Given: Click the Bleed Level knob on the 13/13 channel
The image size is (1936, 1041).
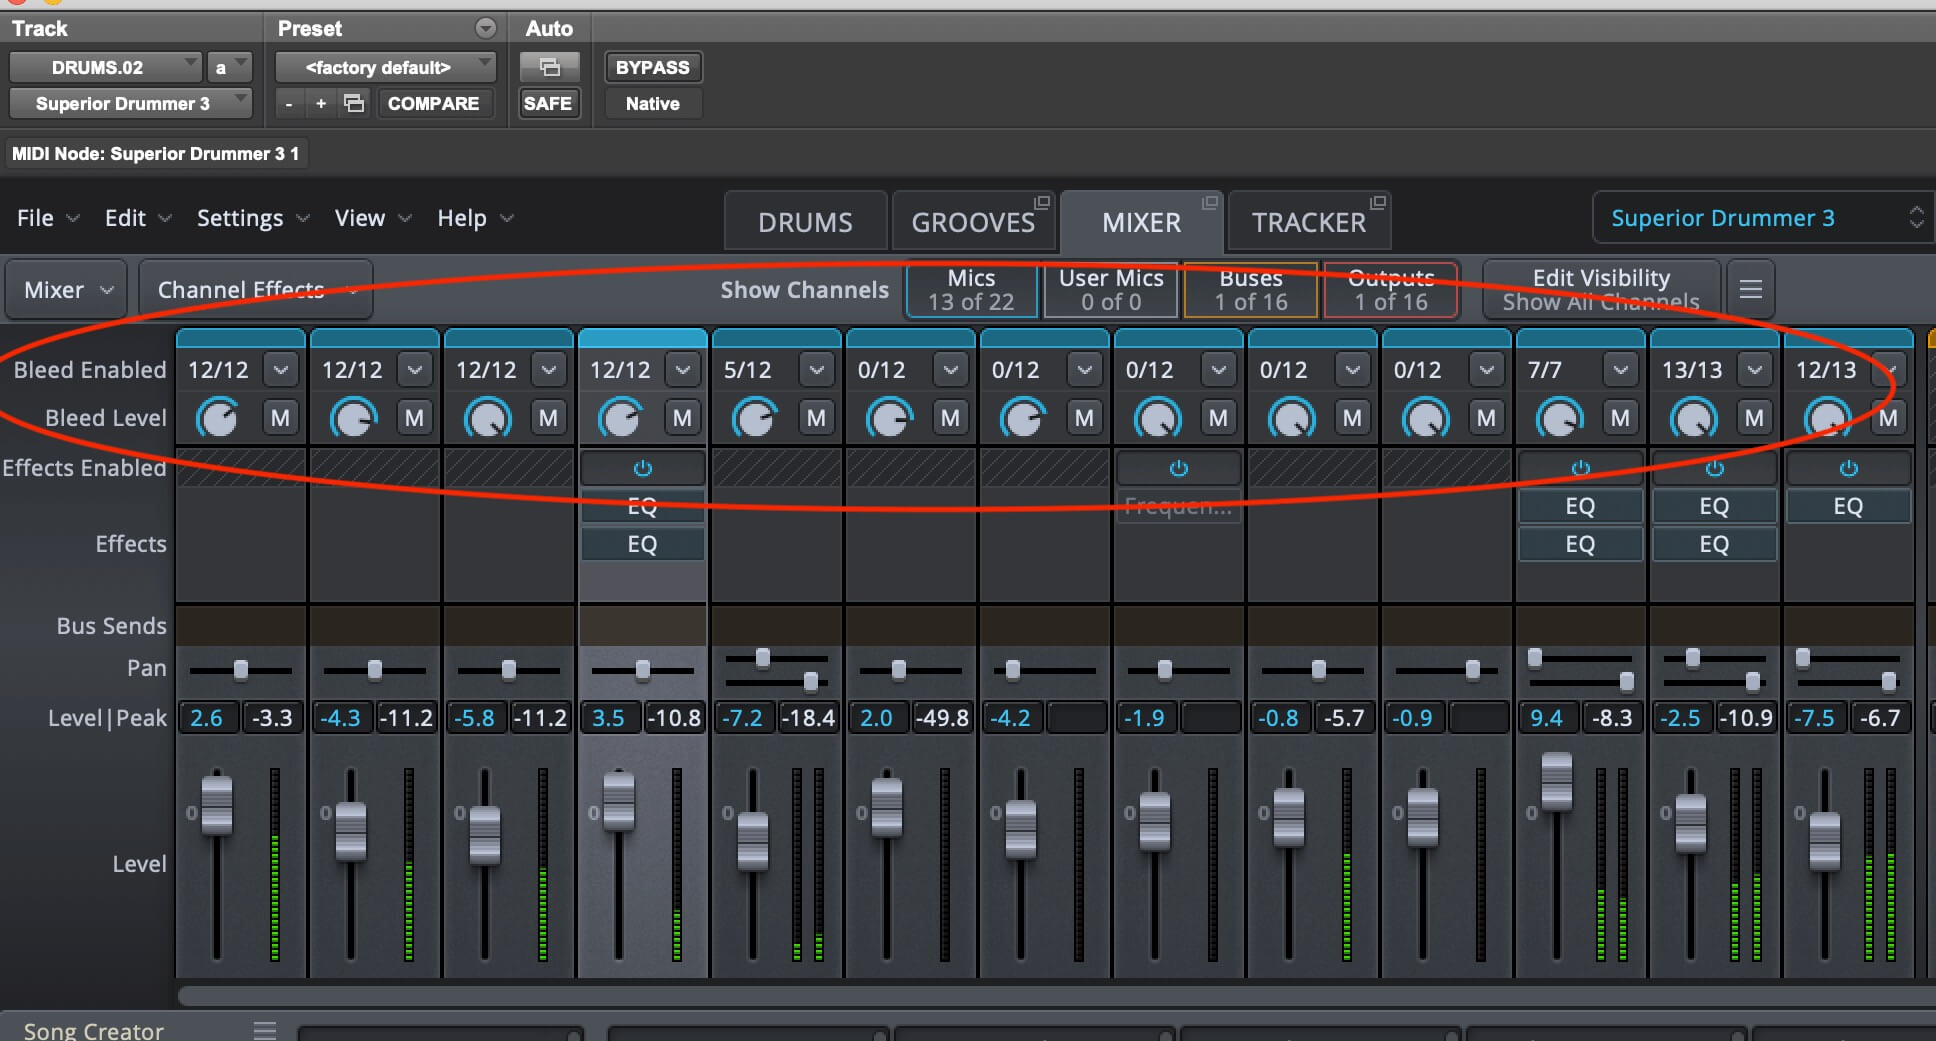Looking at the screenshot, I should pyautogui.click(x=1692, y=418).
